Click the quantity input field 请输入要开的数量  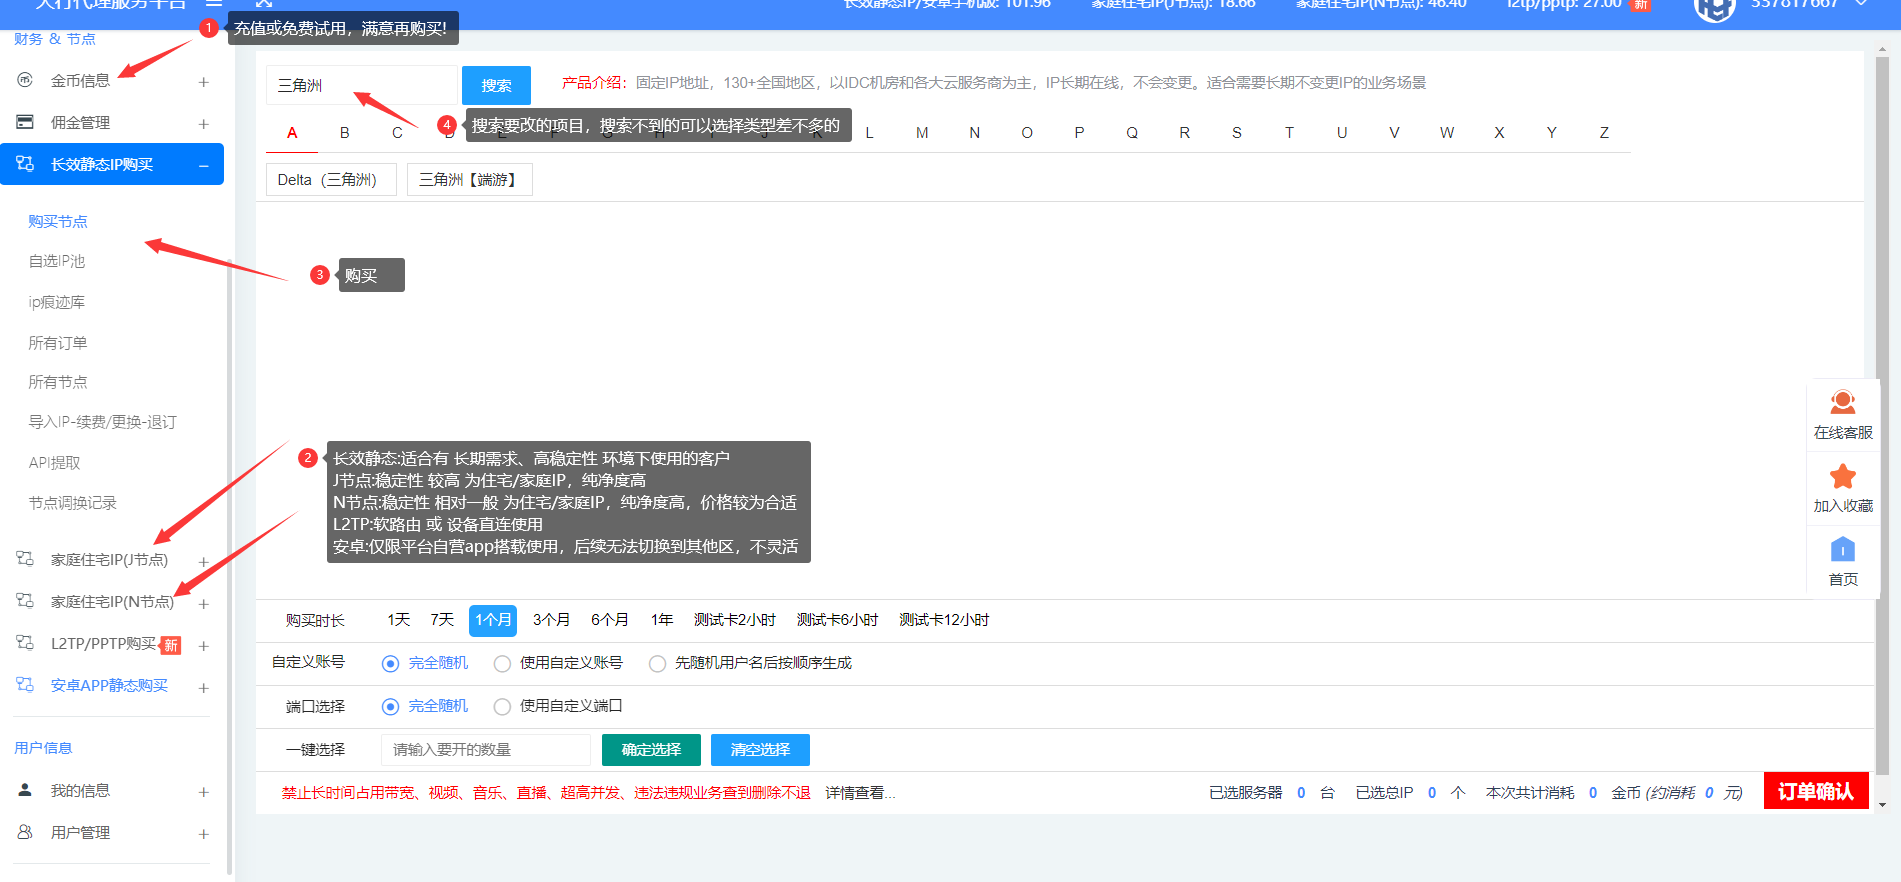[x=485, y=750]
